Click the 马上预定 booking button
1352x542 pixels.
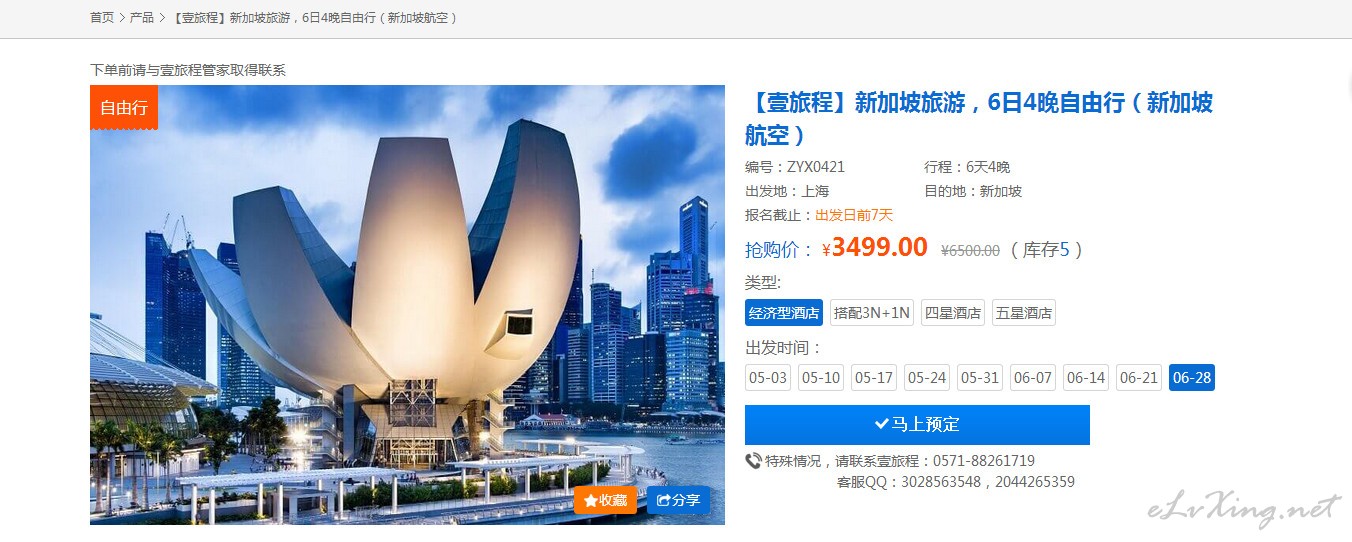[917, 425]
